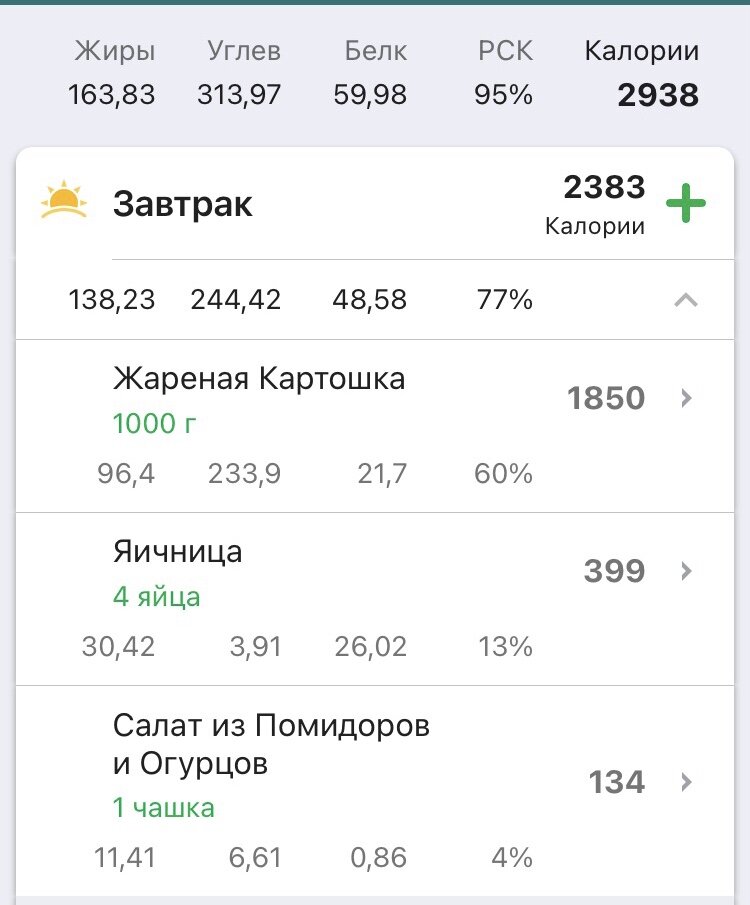750x905 pixels.
Task: Open Жареная Картошка details via its right arrow
Action: click(x=686, y=398)
